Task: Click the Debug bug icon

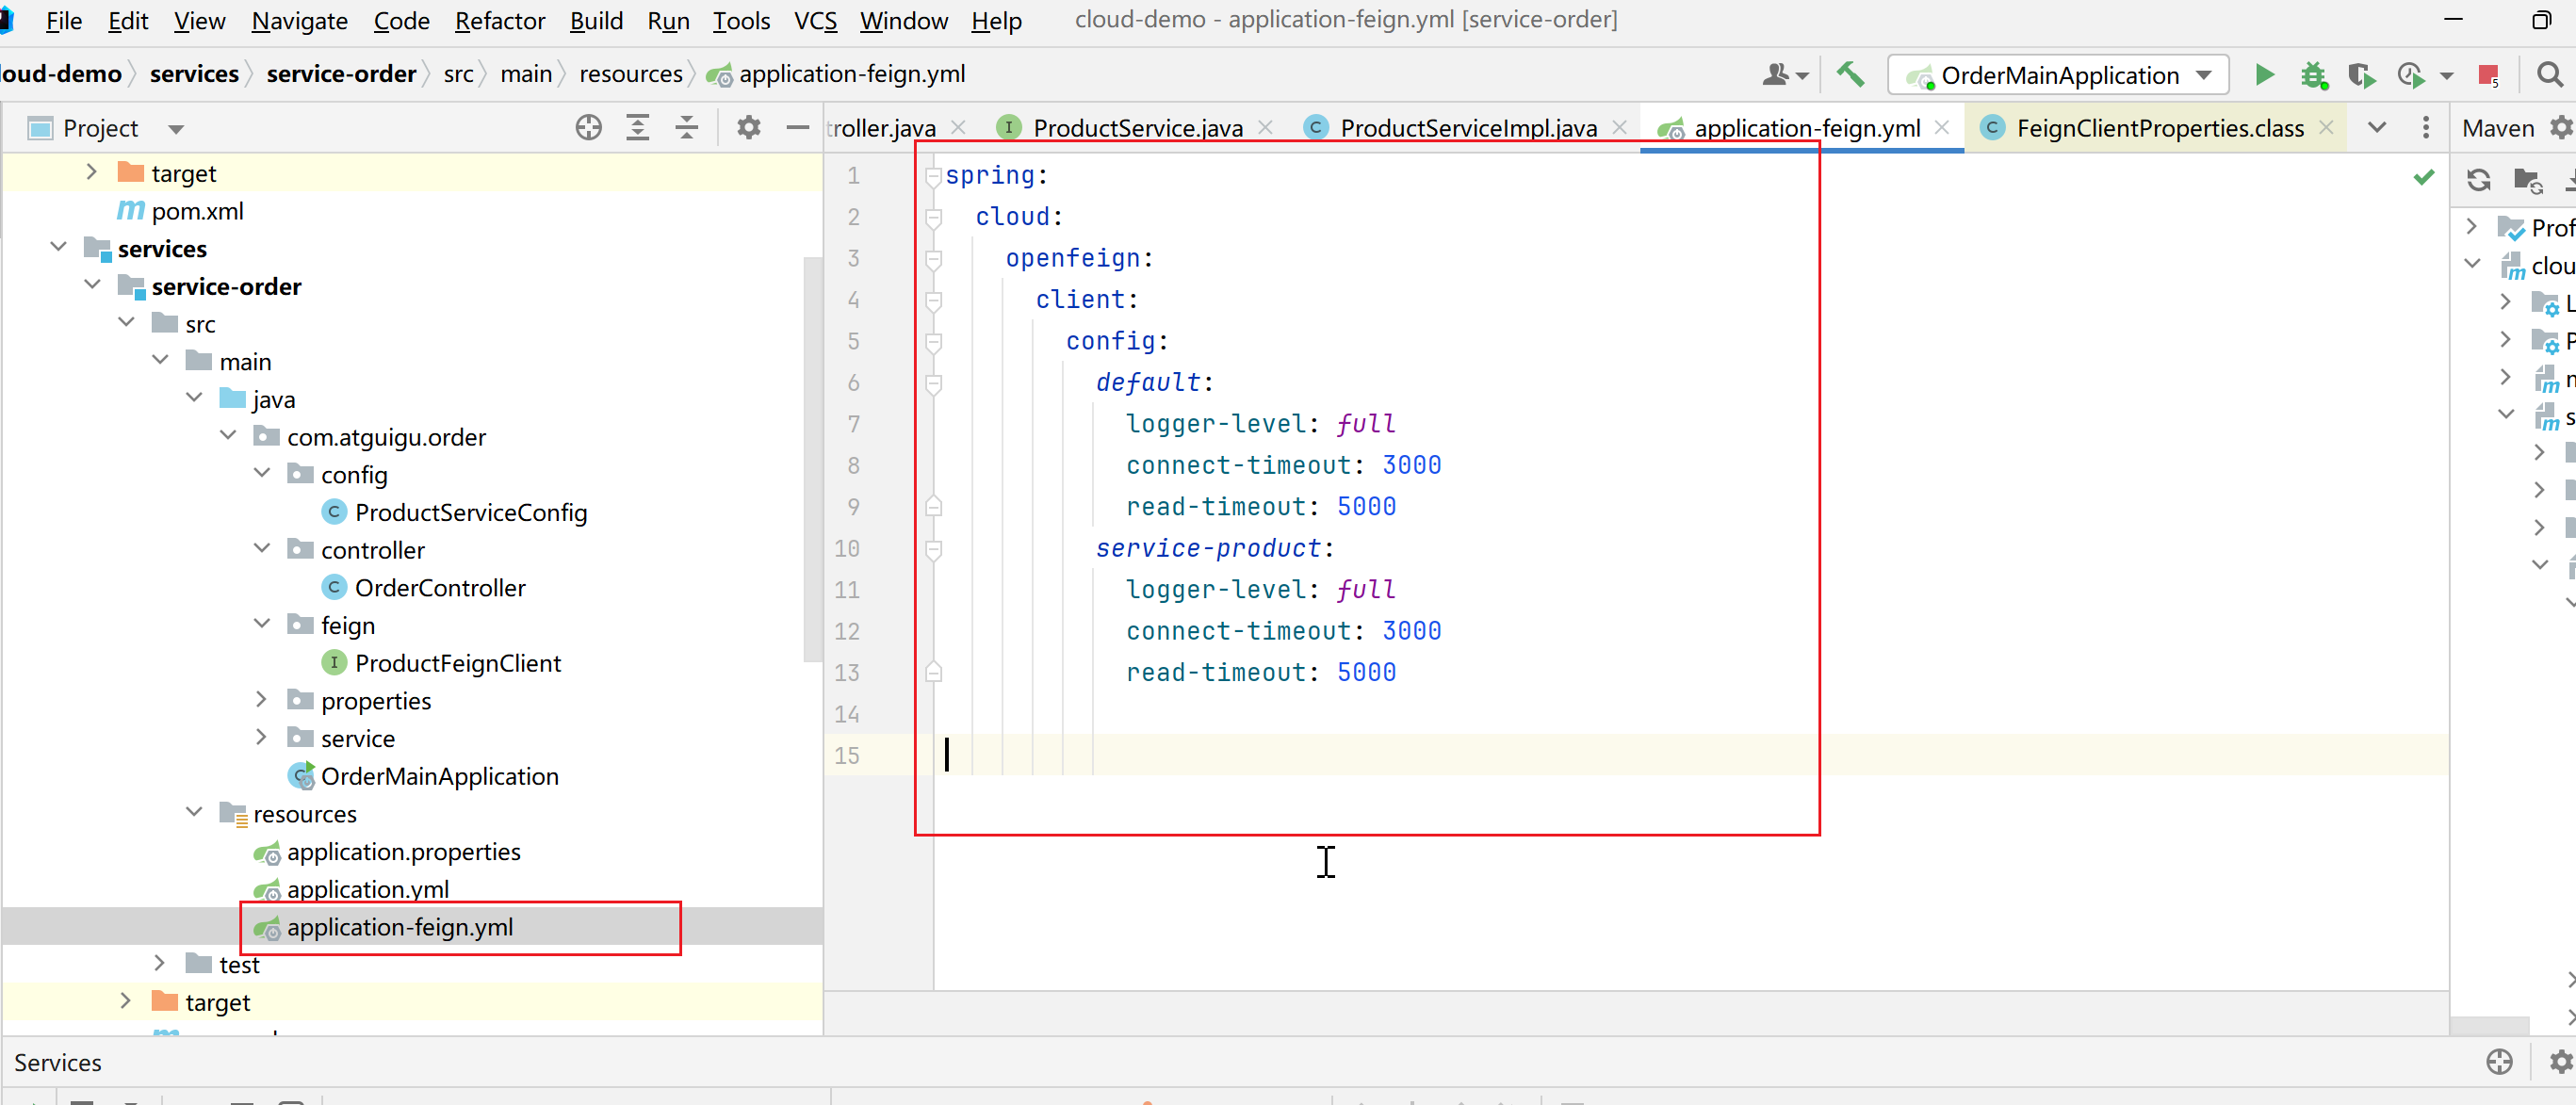Action: (2313, 75)
